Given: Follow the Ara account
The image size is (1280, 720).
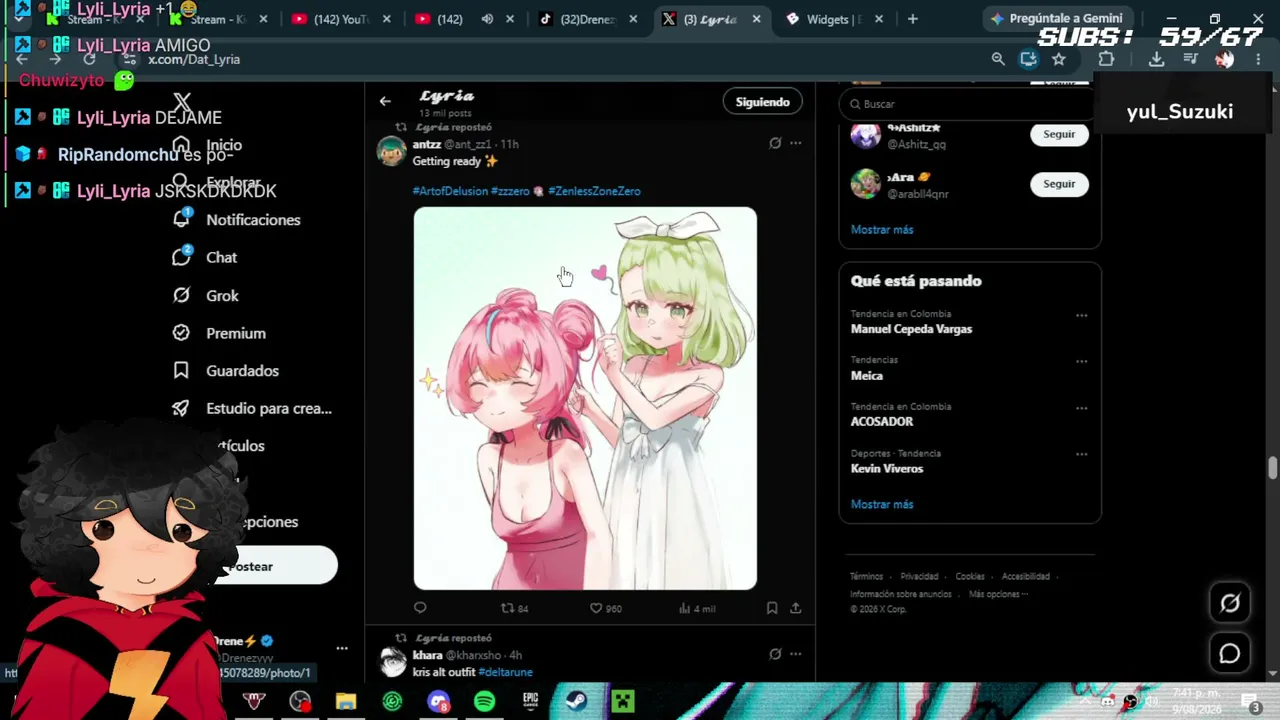Looking at the screenshot, I should coord(1059,184).
